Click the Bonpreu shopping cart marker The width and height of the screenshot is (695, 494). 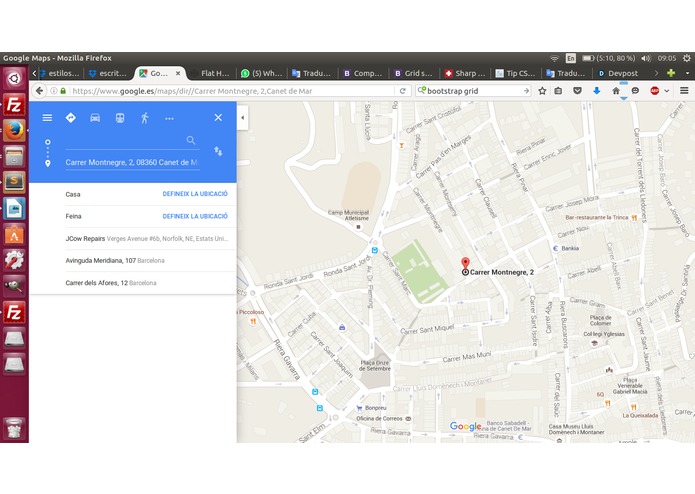tap(359, 408)
